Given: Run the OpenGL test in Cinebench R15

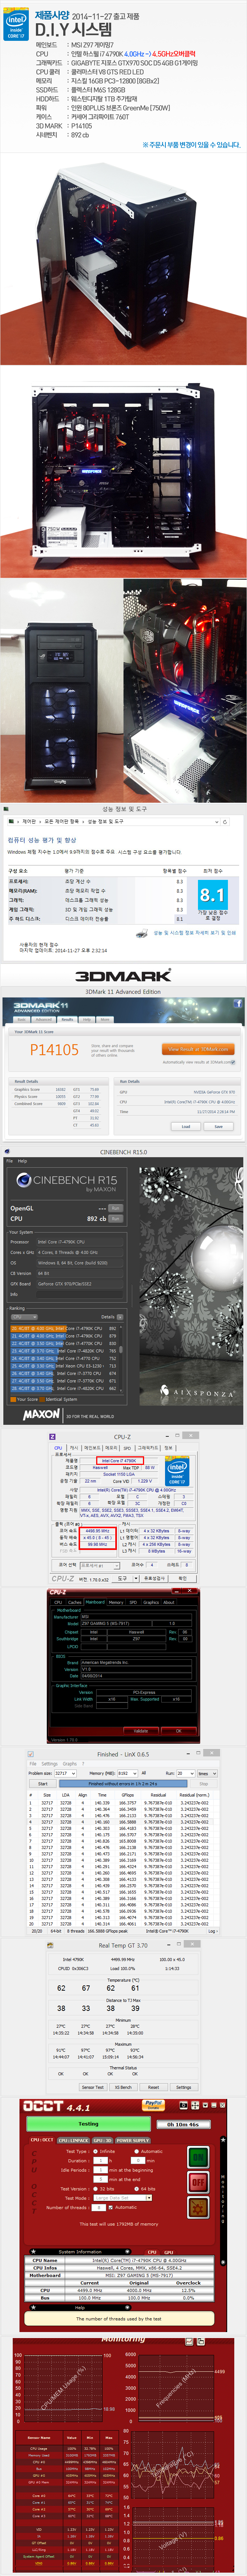Looking at the screenshot, I should coord(116,1208).
